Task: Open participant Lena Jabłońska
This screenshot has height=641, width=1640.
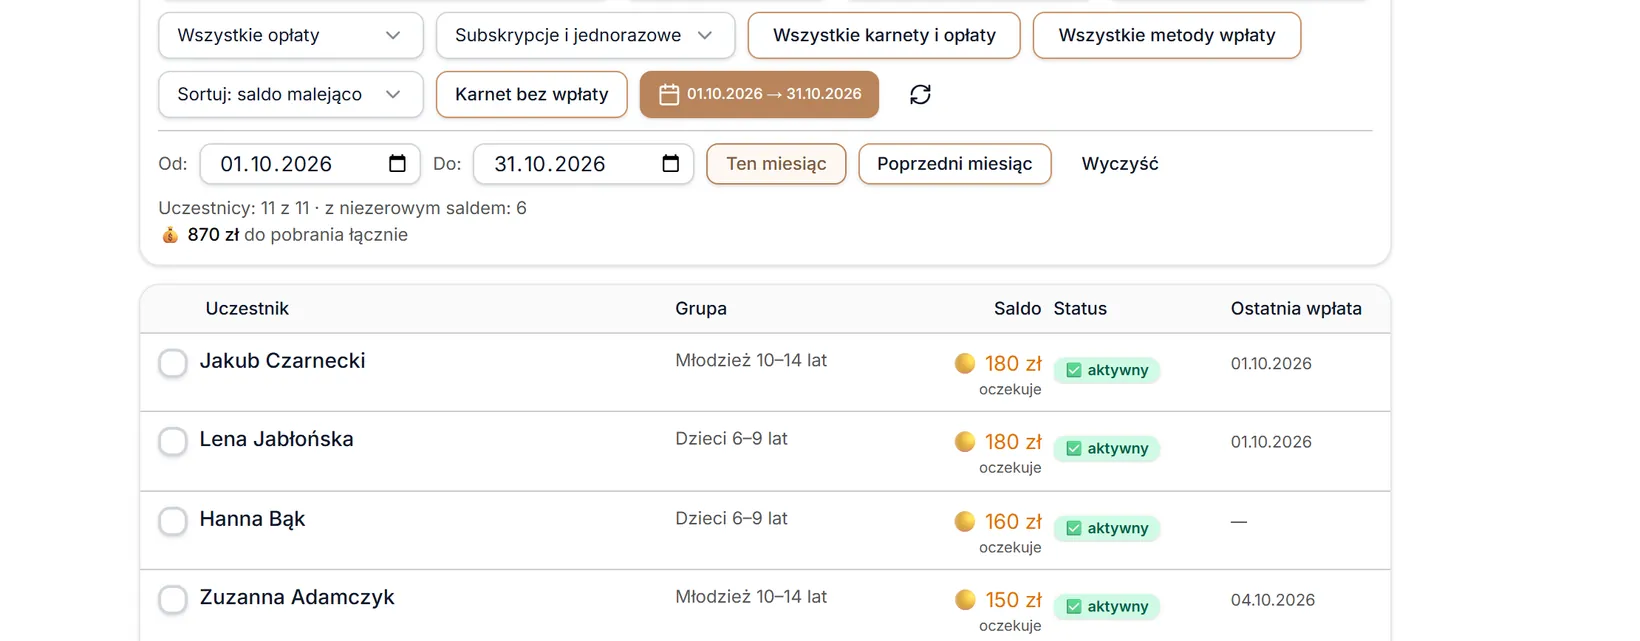Action: pos(276,439)
